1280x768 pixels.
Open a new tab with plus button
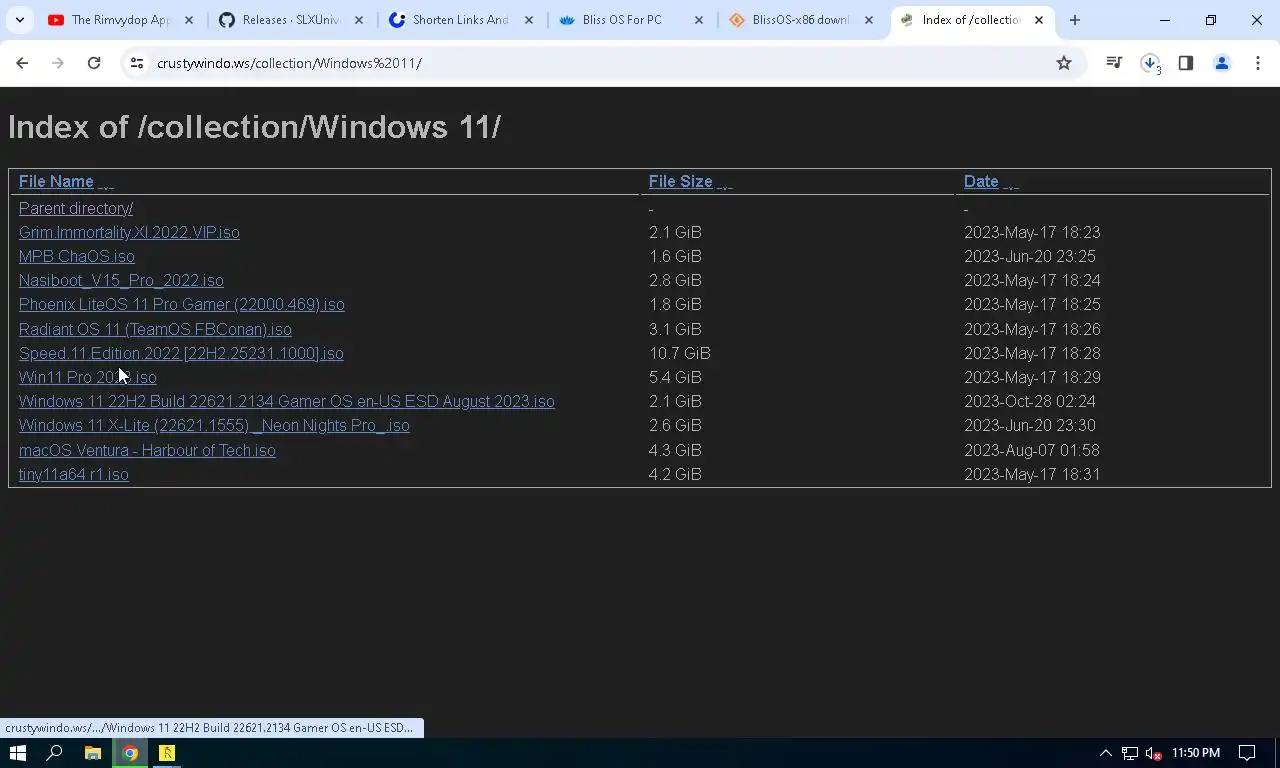[x=1075, y=20]
